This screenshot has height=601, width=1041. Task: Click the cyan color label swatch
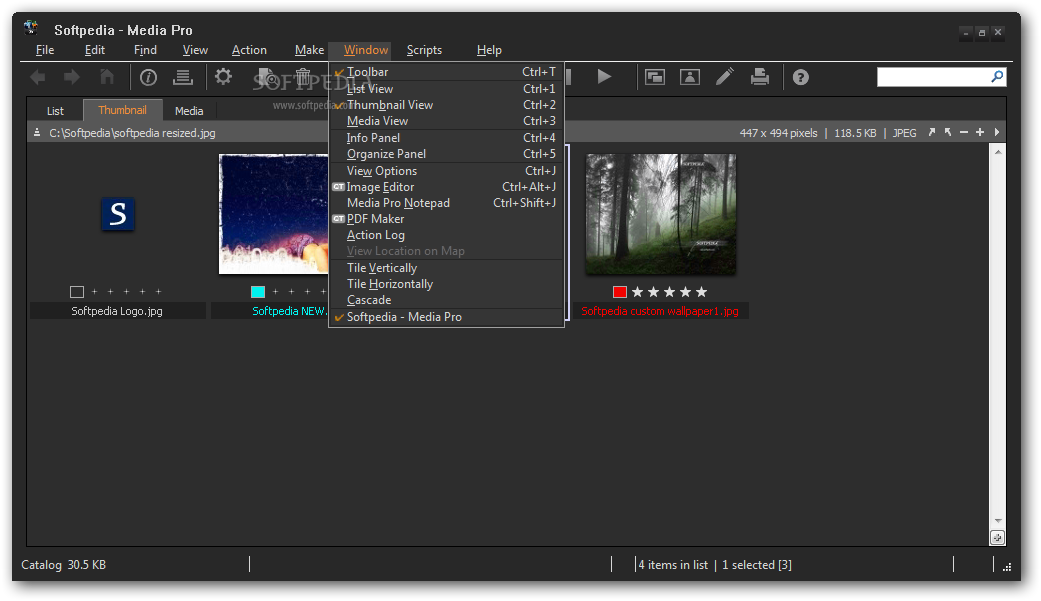coord(258,292)
